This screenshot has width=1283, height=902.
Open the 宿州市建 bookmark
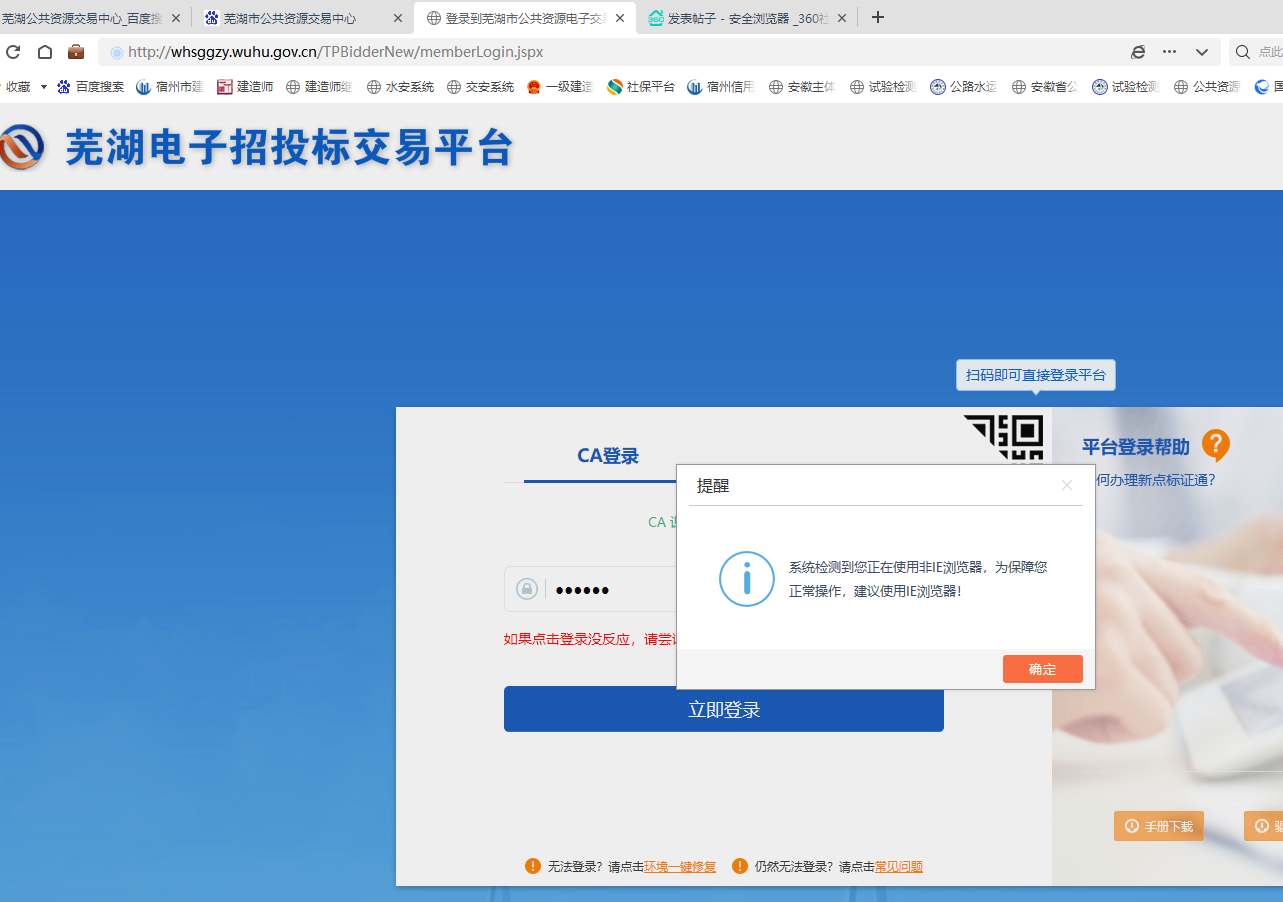tap(169, 87)
